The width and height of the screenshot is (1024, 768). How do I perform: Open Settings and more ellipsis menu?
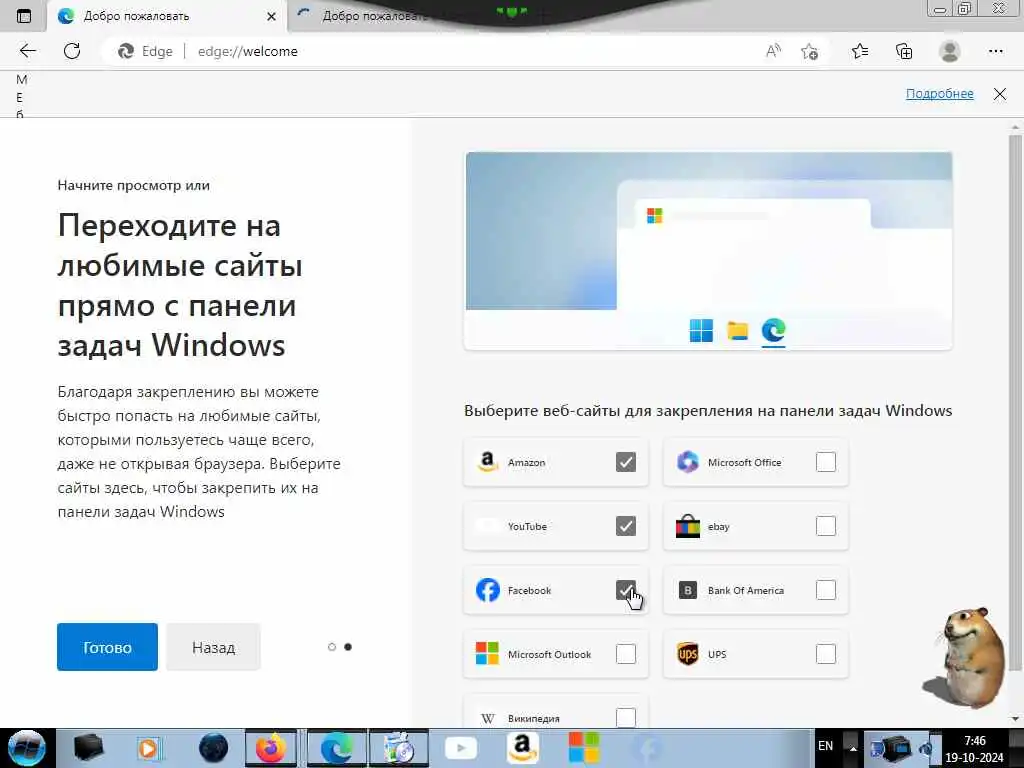point(995,51)
